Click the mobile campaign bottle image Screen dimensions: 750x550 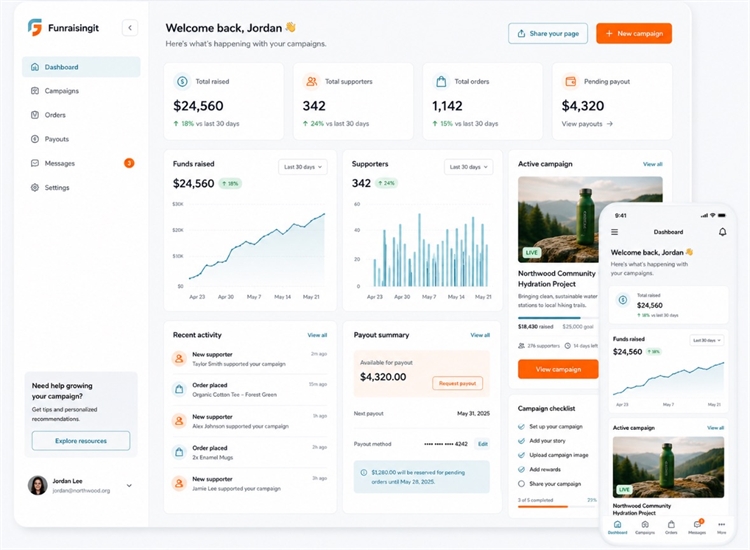(x=668, y=467)
